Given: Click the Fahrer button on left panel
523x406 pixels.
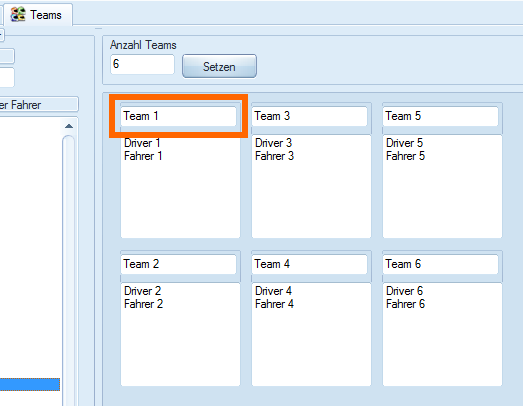Looking at the screenshot, I should 38,105.
